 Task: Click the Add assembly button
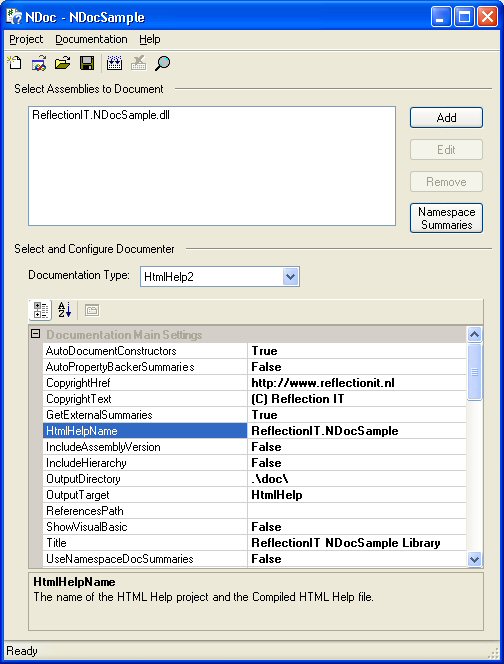click(446, 117)
